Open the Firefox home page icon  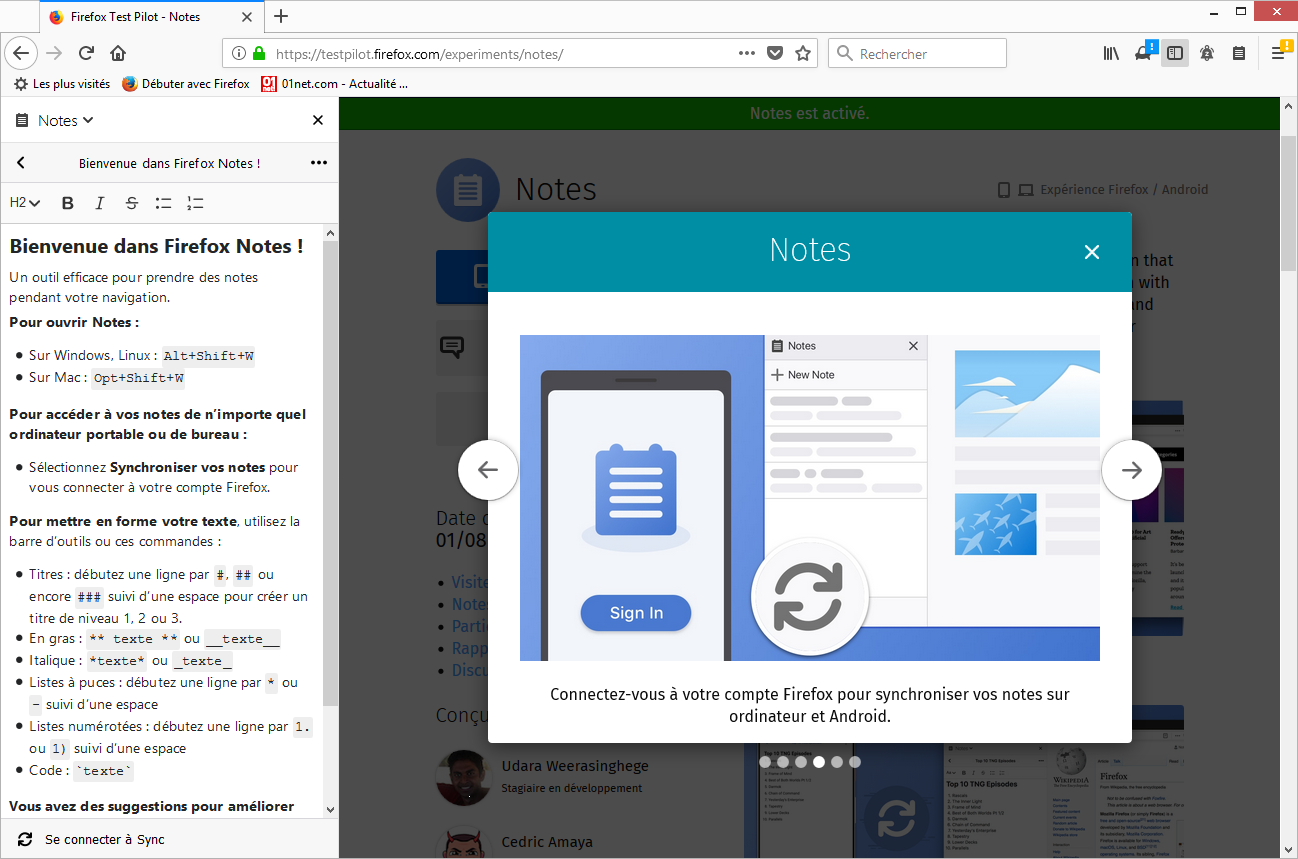coord(118,53)
